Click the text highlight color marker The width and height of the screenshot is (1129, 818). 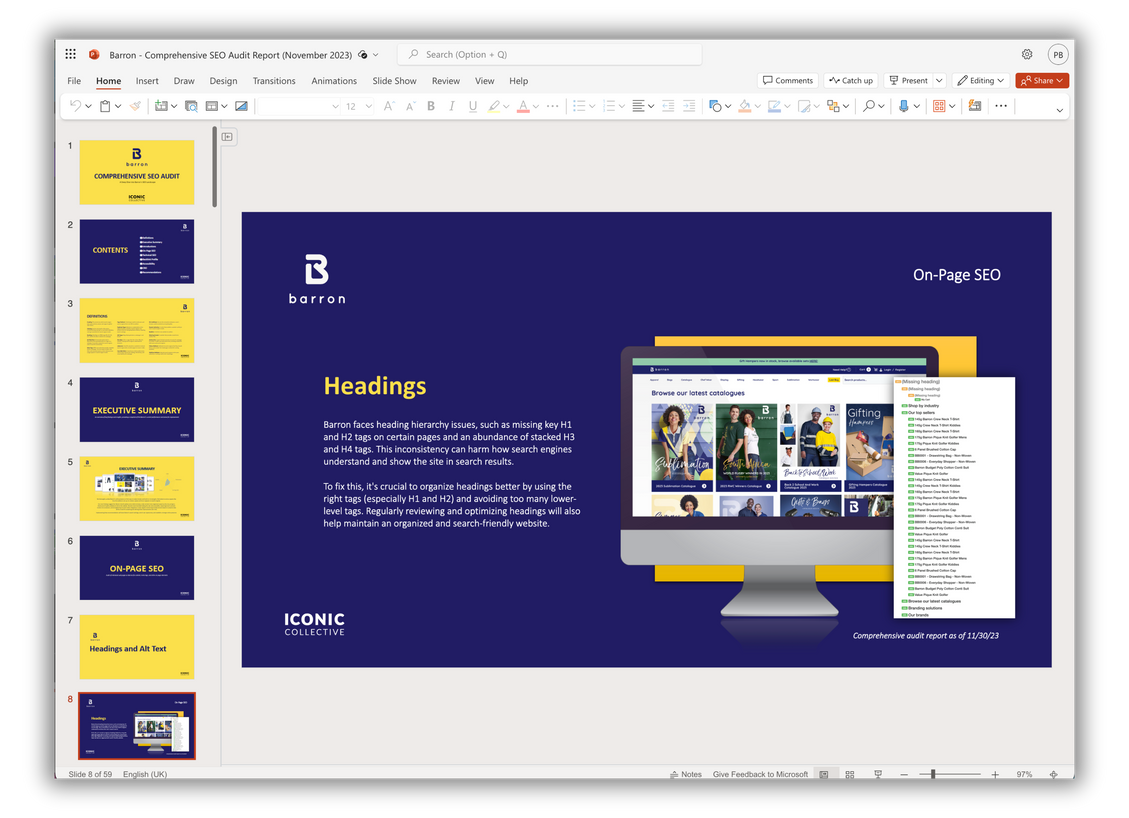[x=494, y=106]
